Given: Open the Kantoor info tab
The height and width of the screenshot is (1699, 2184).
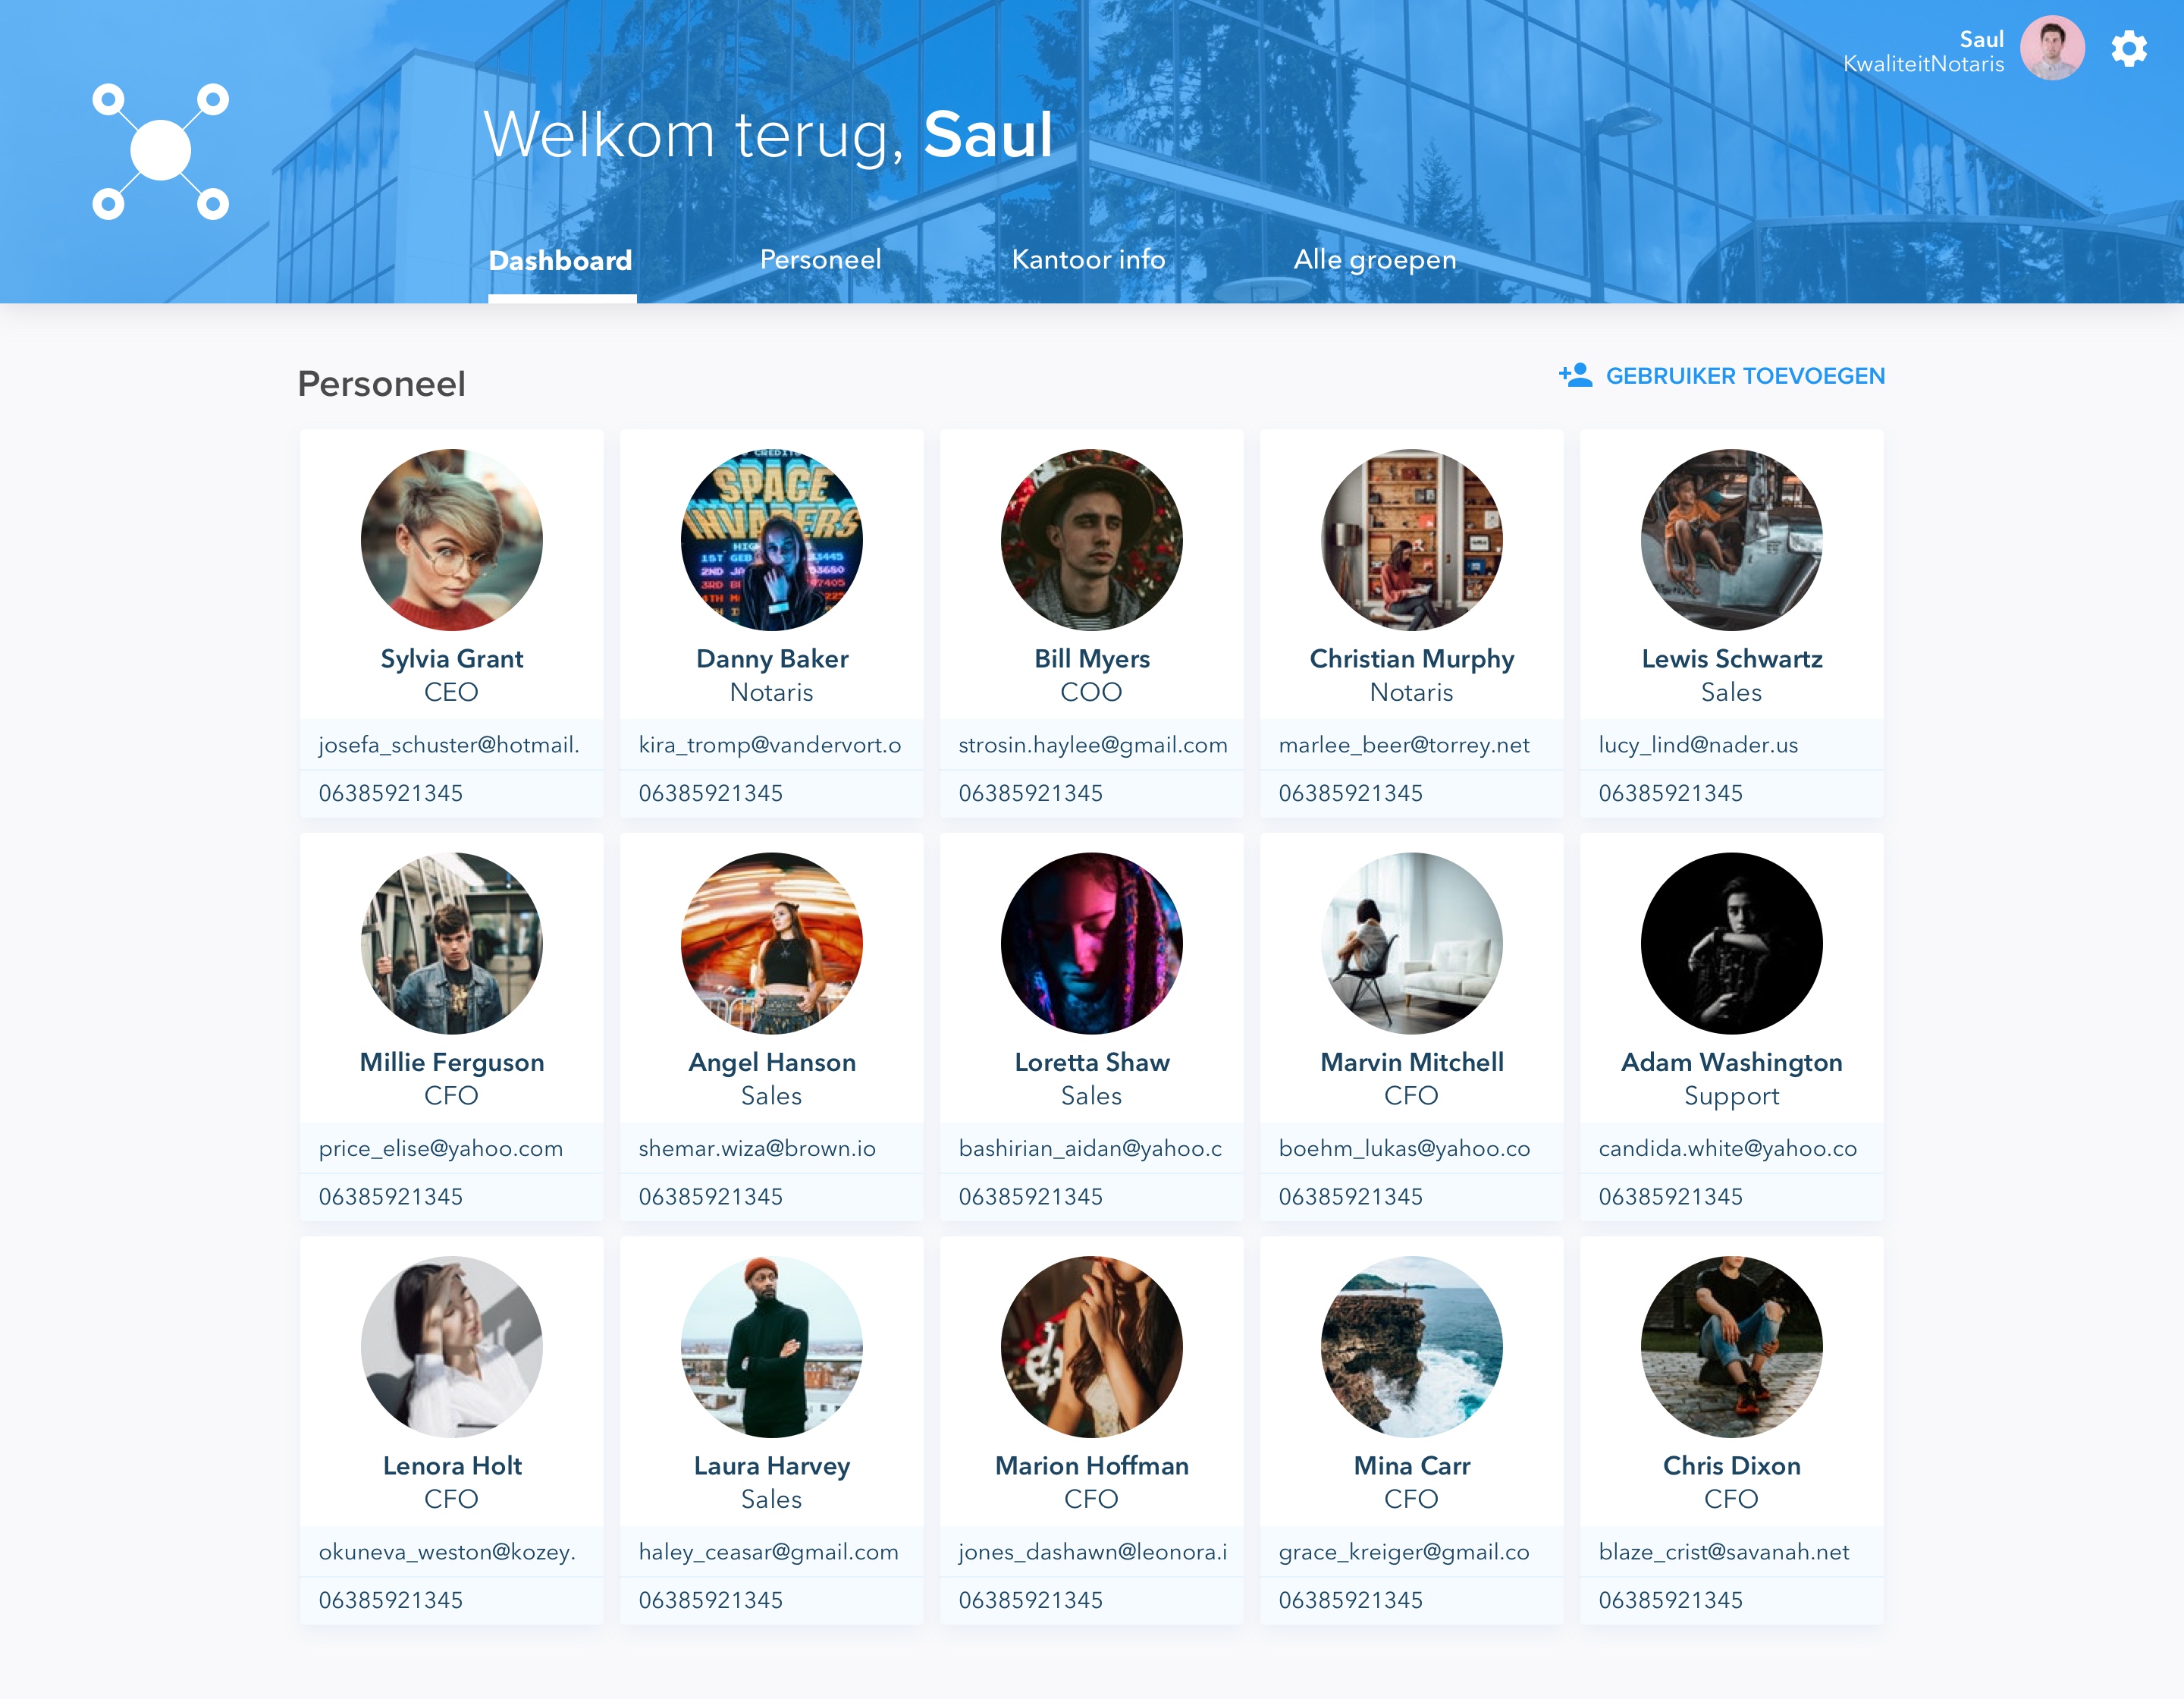Looking at the screenshot, I should pyautogui.click(x=1088, y=260).
